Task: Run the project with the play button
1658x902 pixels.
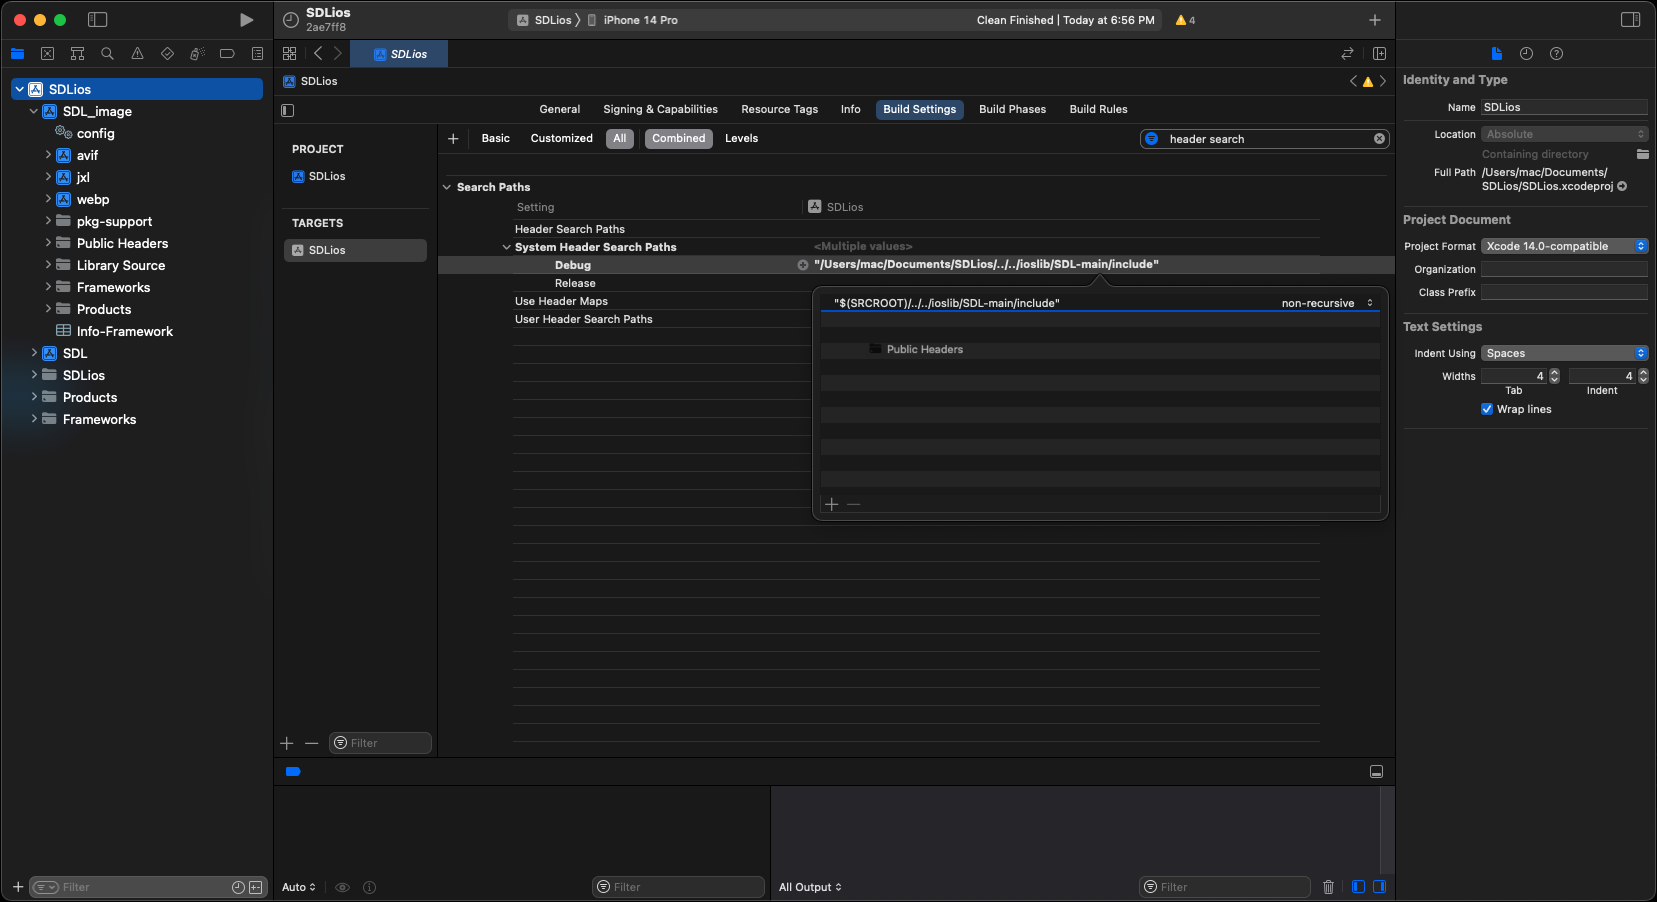Action: coord(246,20)
